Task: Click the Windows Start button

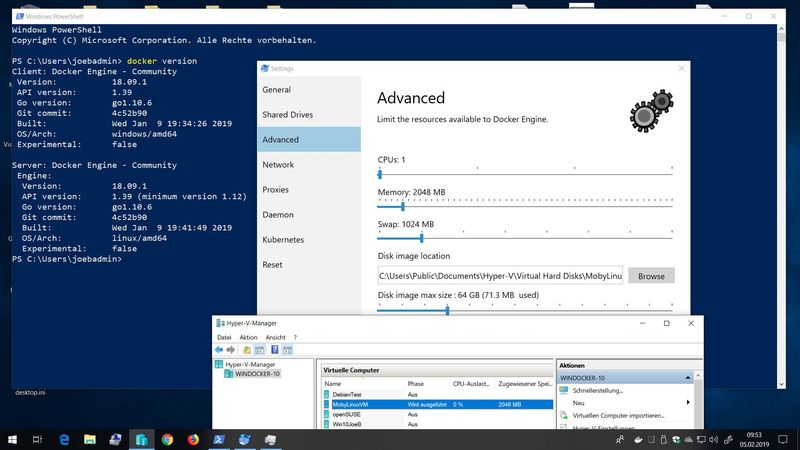Action: [12, 439]
